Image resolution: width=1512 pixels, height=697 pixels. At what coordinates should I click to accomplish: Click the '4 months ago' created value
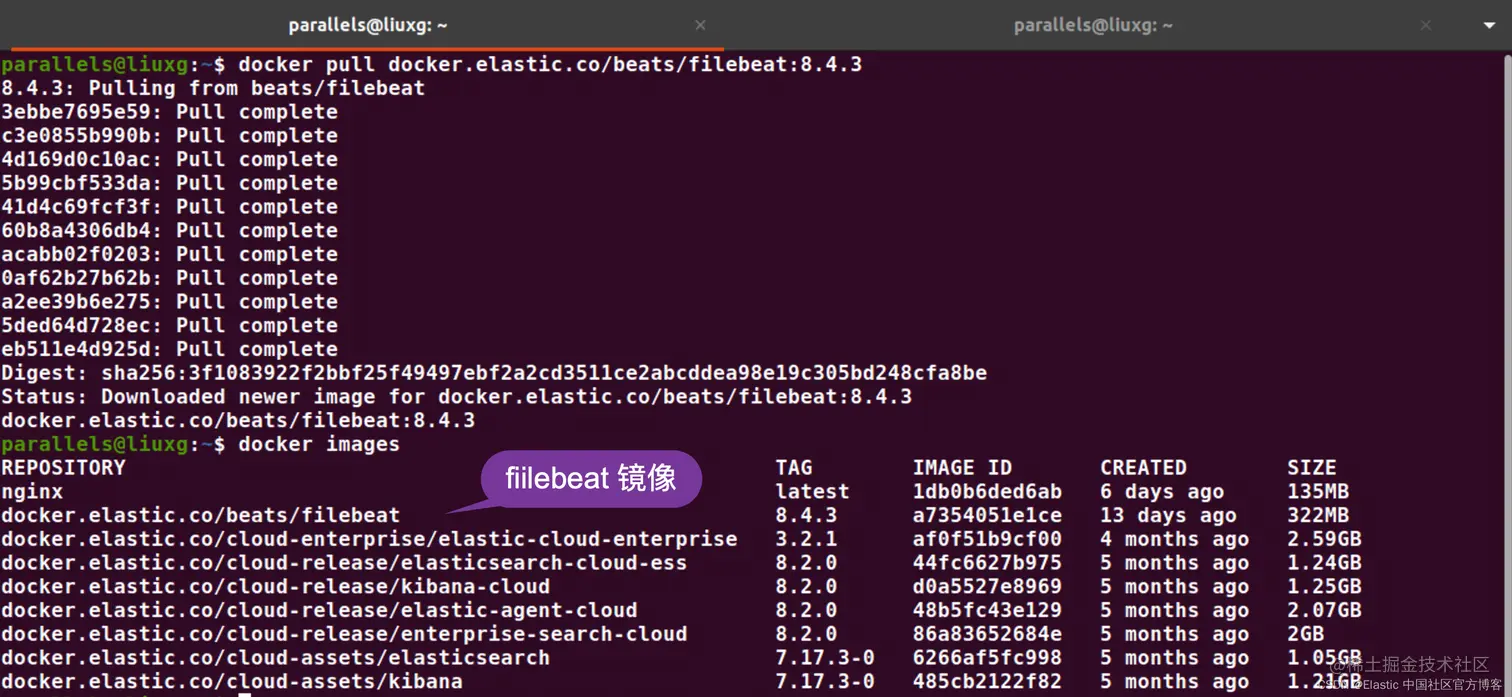(1175, 539)
